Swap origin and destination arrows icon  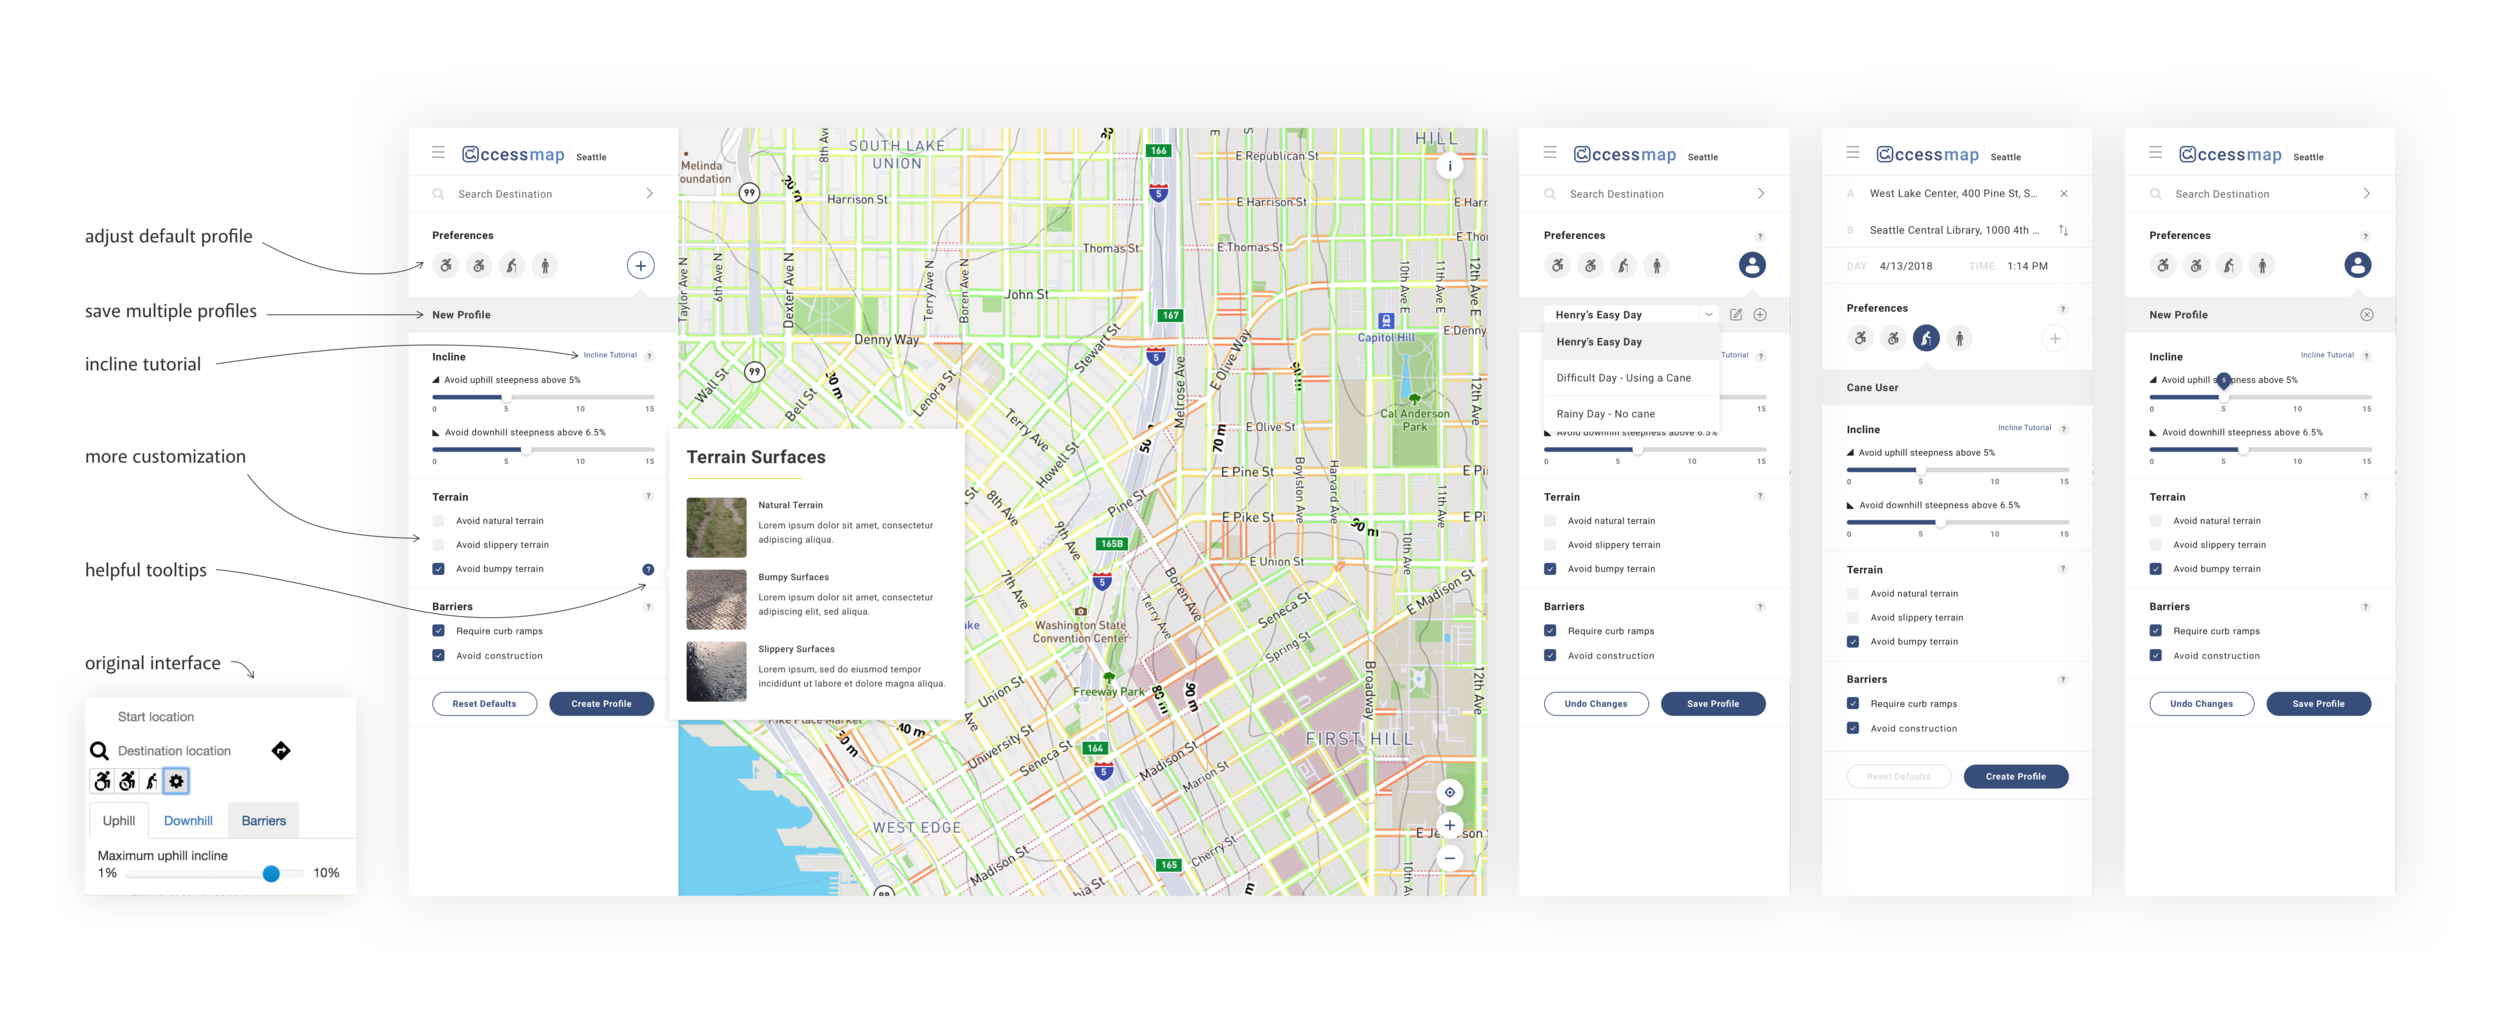click(2064, 230)
